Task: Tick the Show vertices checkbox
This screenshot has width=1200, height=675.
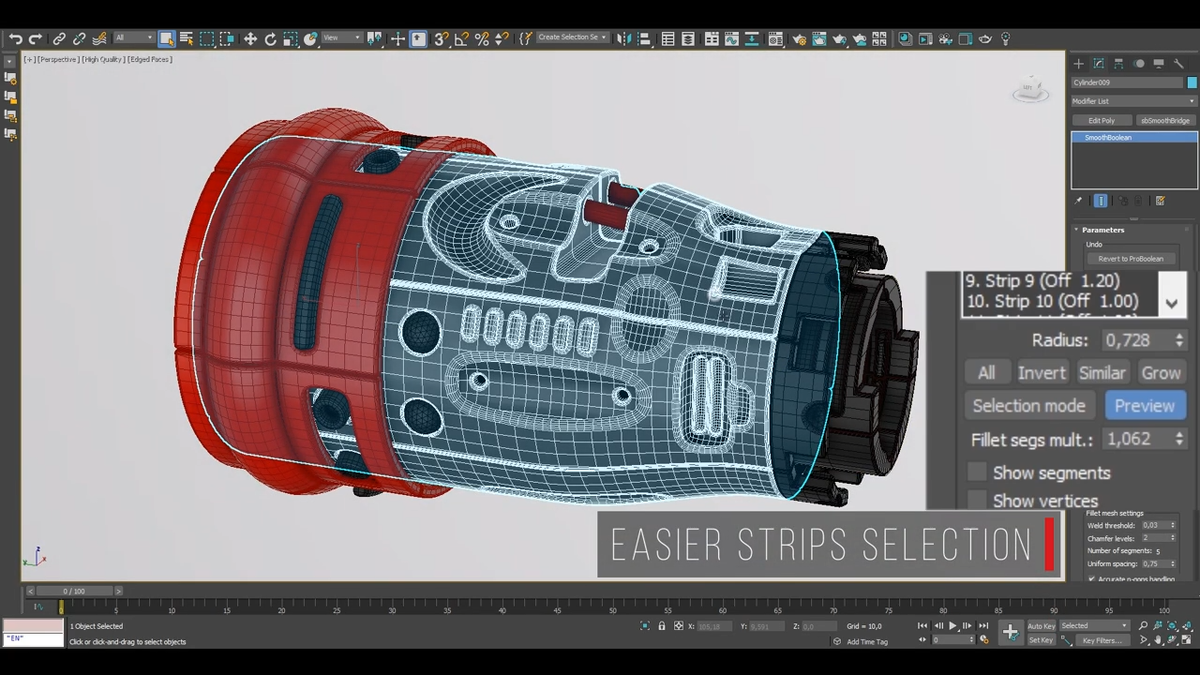Action: (977, 500)
